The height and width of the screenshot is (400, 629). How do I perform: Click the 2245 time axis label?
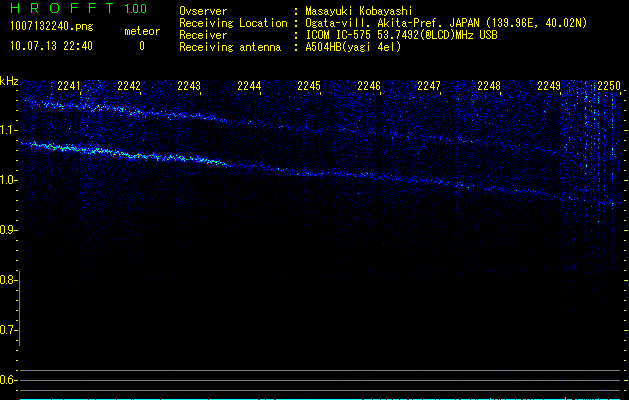pos(309,86)
